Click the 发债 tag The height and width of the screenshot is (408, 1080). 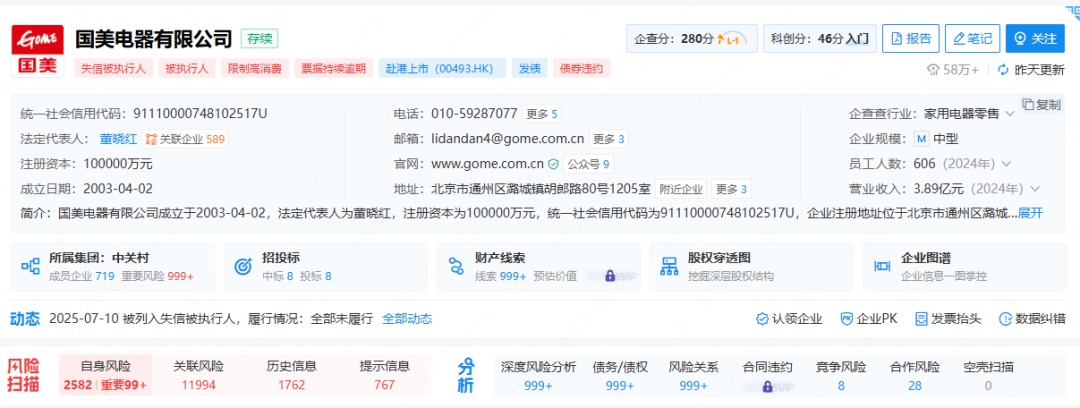pyautogui.click(x=529, y=68)
